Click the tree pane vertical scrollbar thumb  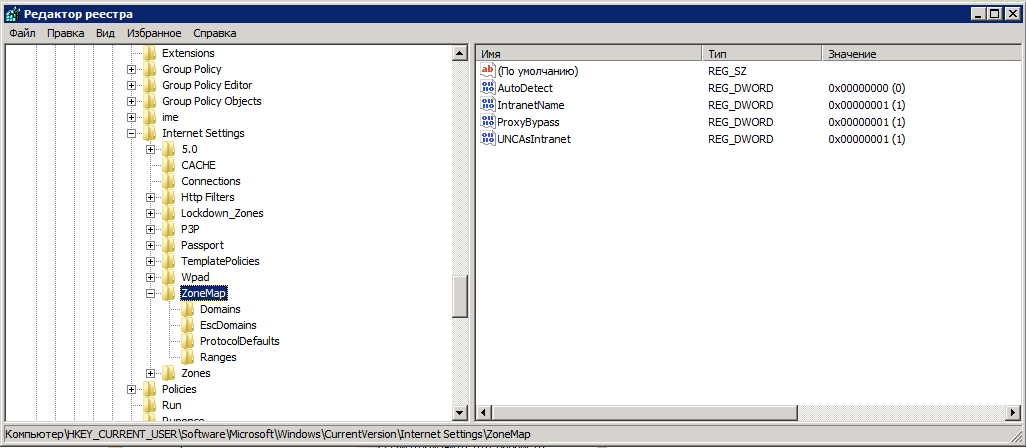tap(459, 296)
